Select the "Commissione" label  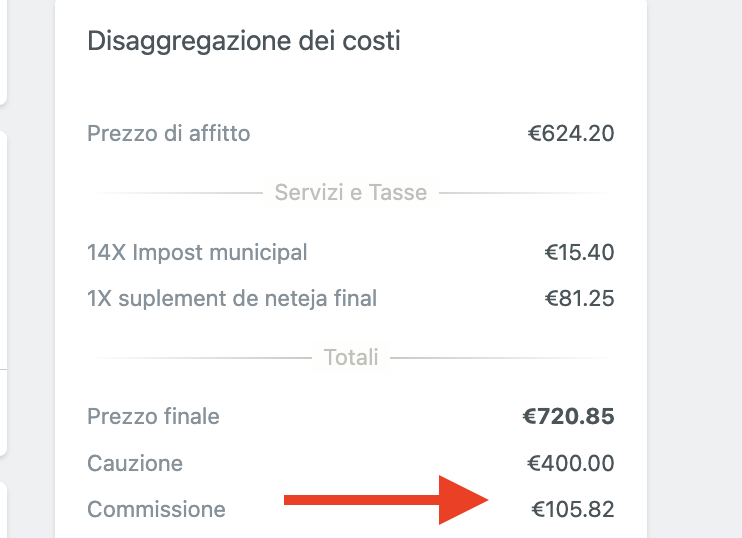(156, 509)
